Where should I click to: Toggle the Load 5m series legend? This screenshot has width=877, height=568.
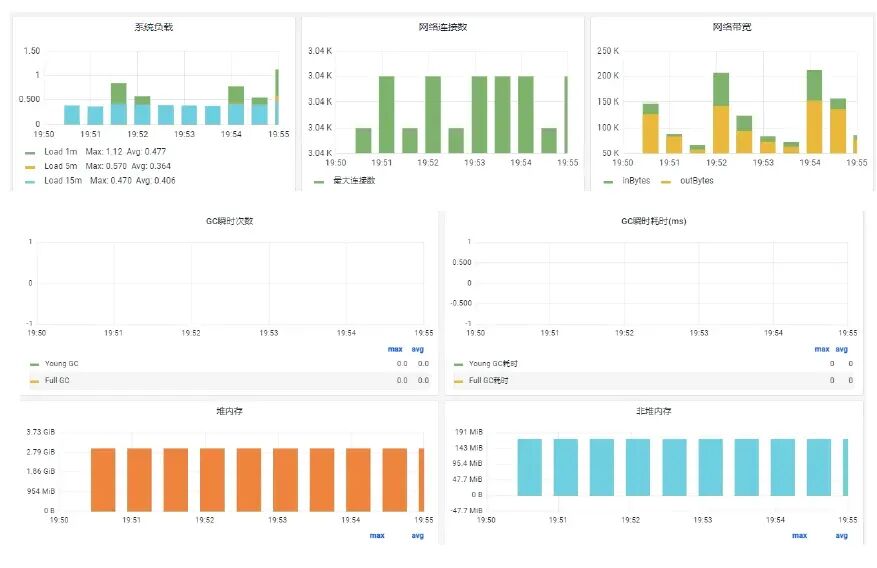click(60, 166)
